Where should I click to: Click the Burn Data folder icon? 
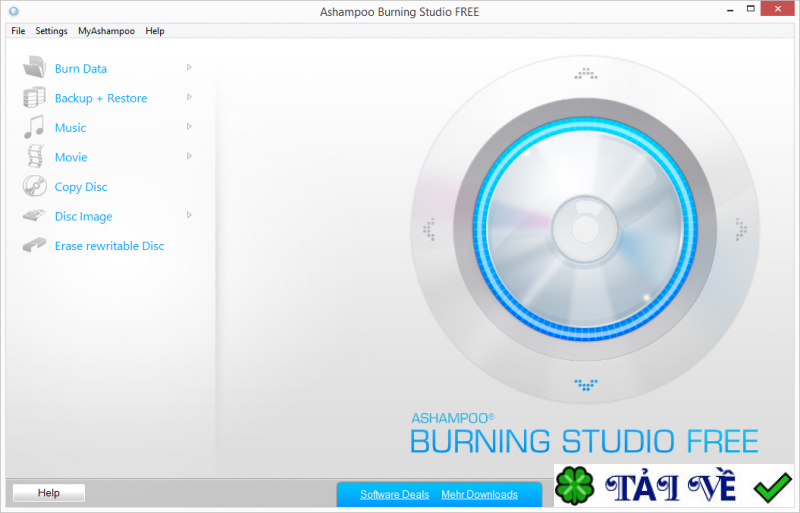tap(35, 68)
